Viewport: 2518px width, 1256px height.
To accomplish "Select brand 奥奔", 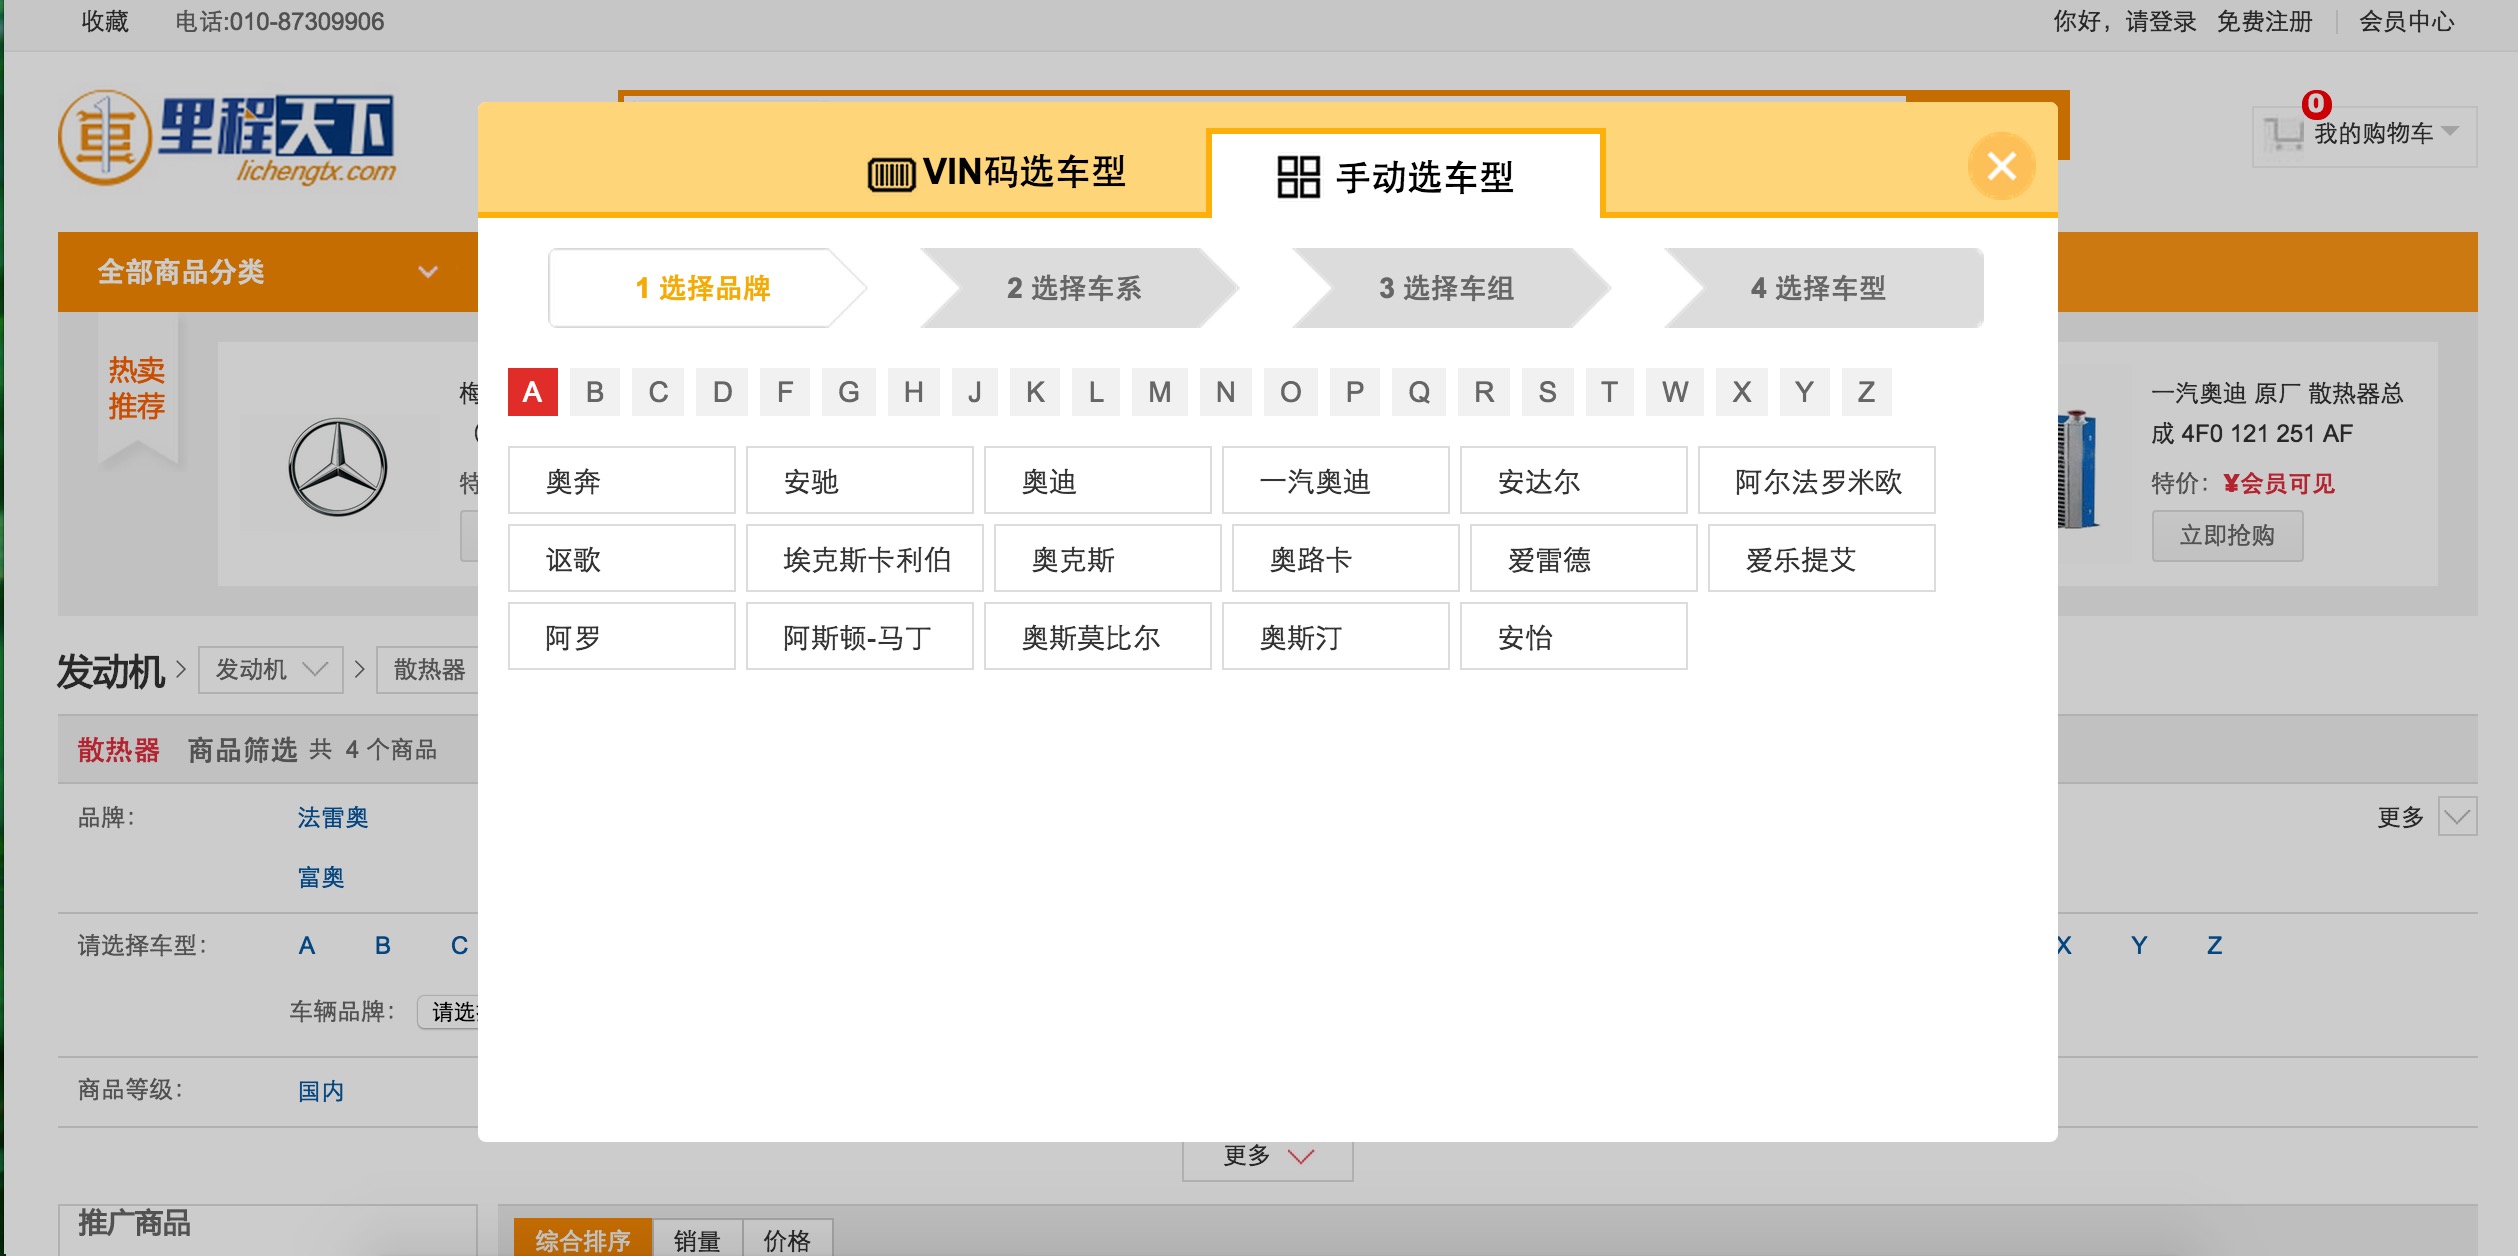I will click(x=622, y=481).
